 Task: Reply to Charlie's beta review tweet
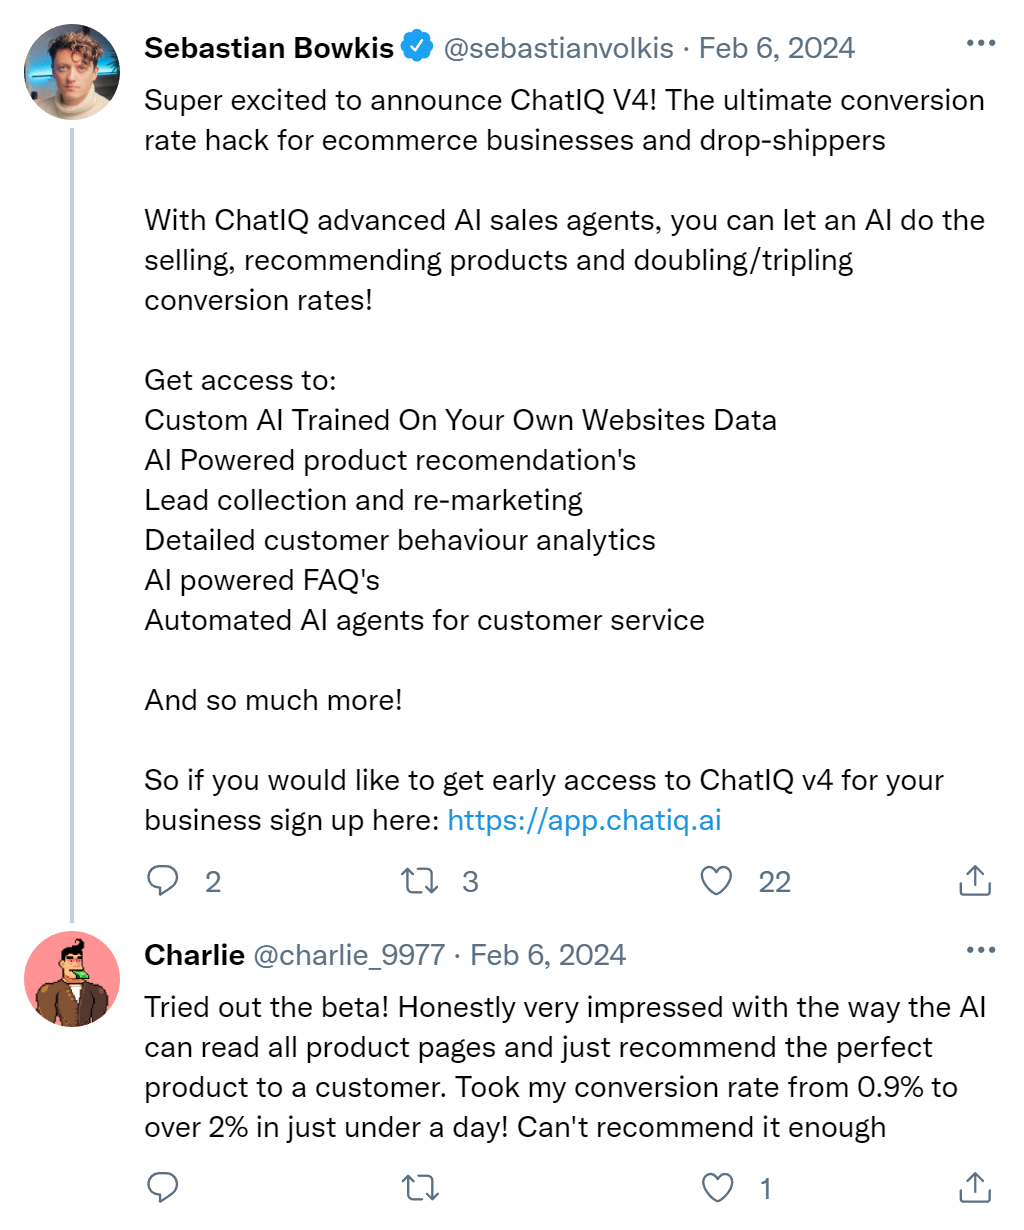[163, 1188]
